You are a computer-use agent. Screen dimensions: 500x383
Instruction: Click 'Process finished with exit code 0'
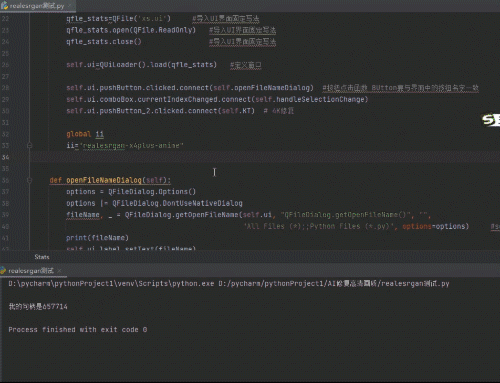(x=78, y=330)
